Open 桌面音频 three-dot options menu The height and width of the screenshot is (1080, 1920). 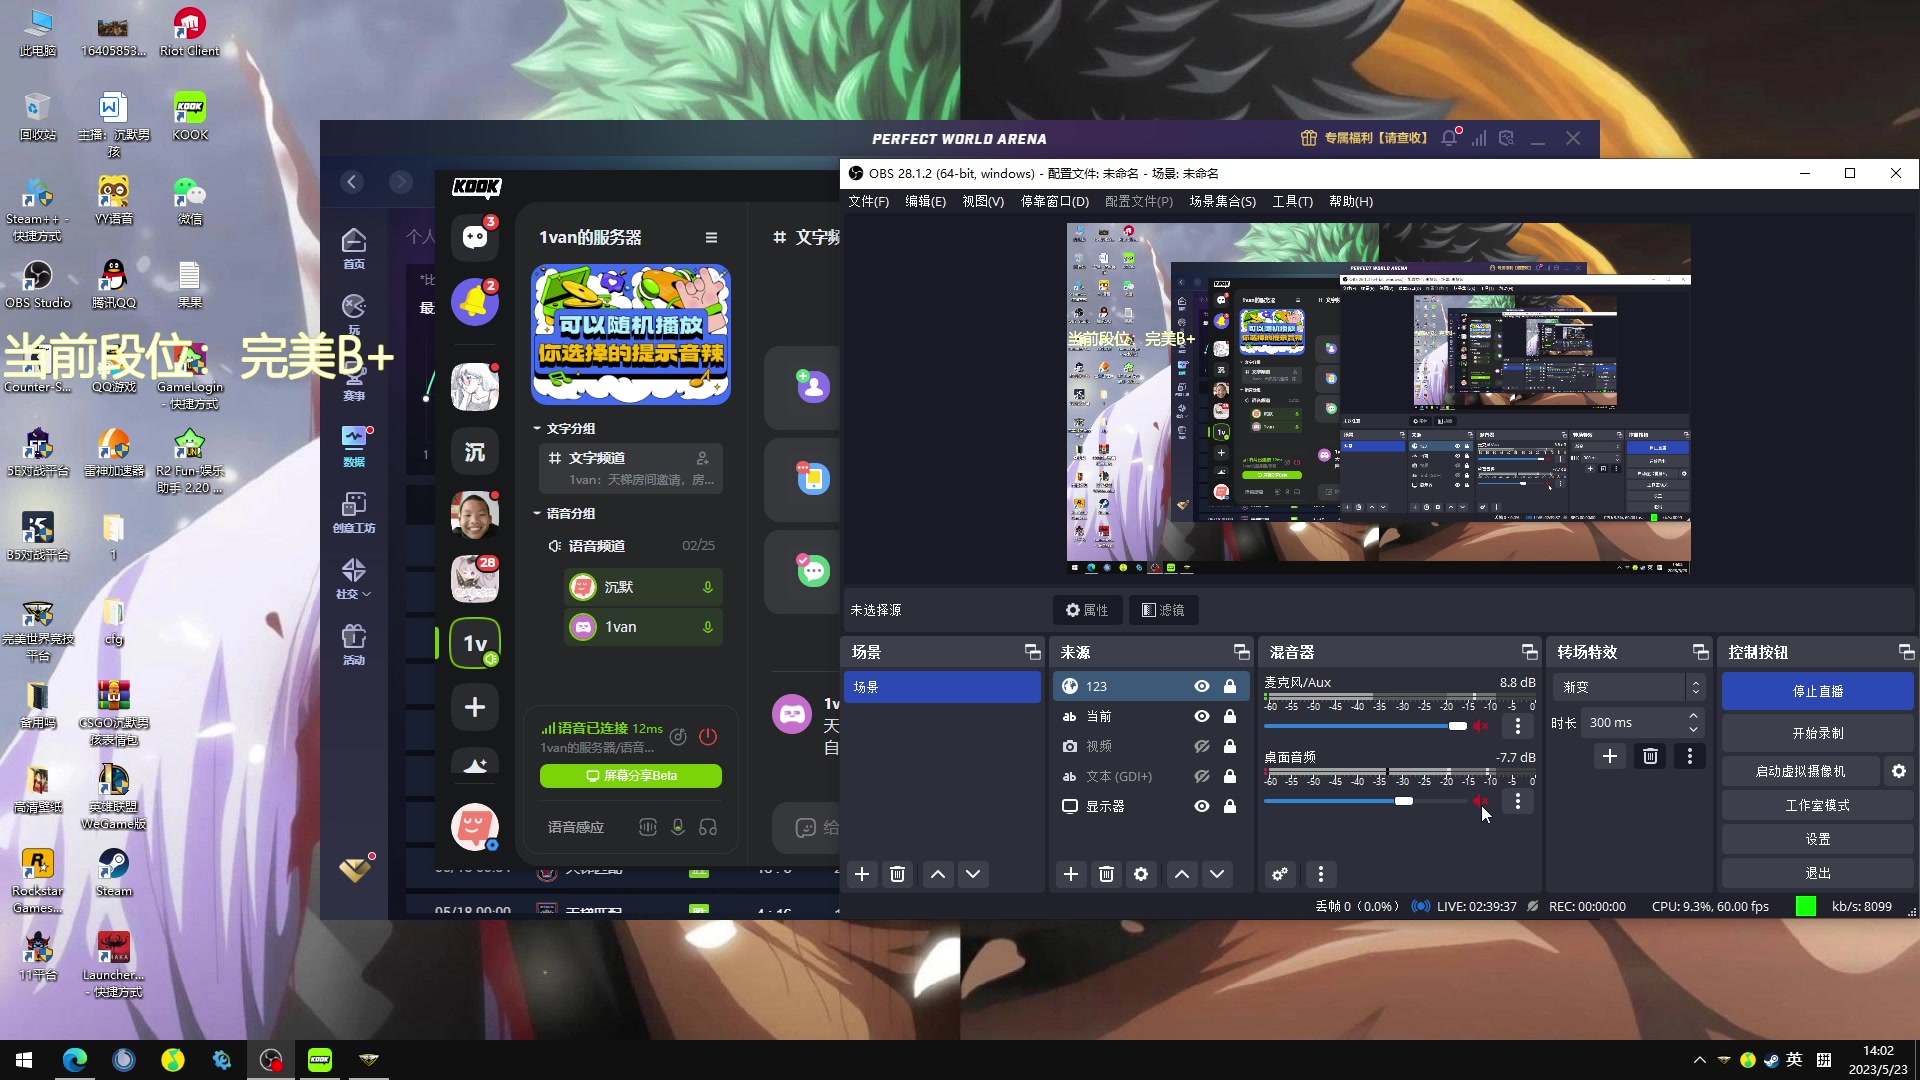1518,801
